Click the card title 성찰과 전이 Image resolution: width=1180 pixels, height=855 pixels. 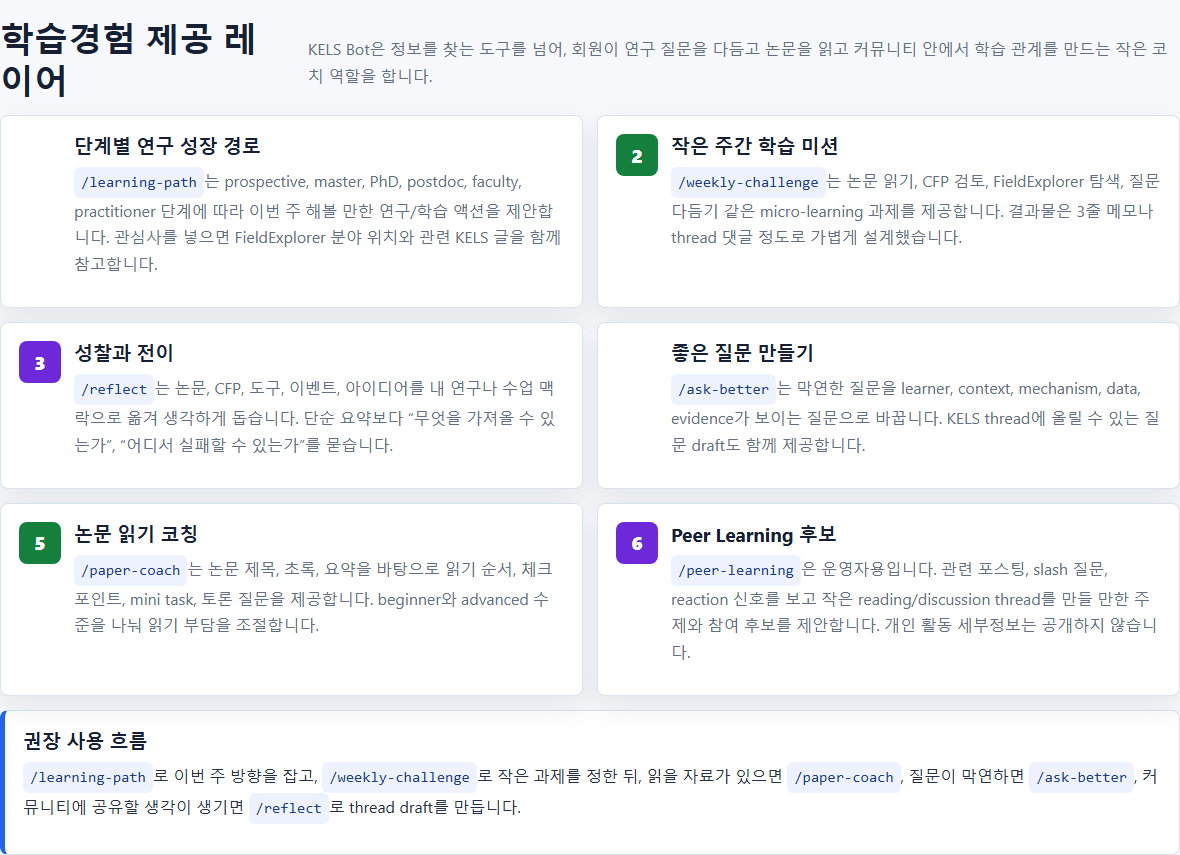[123, 353]
